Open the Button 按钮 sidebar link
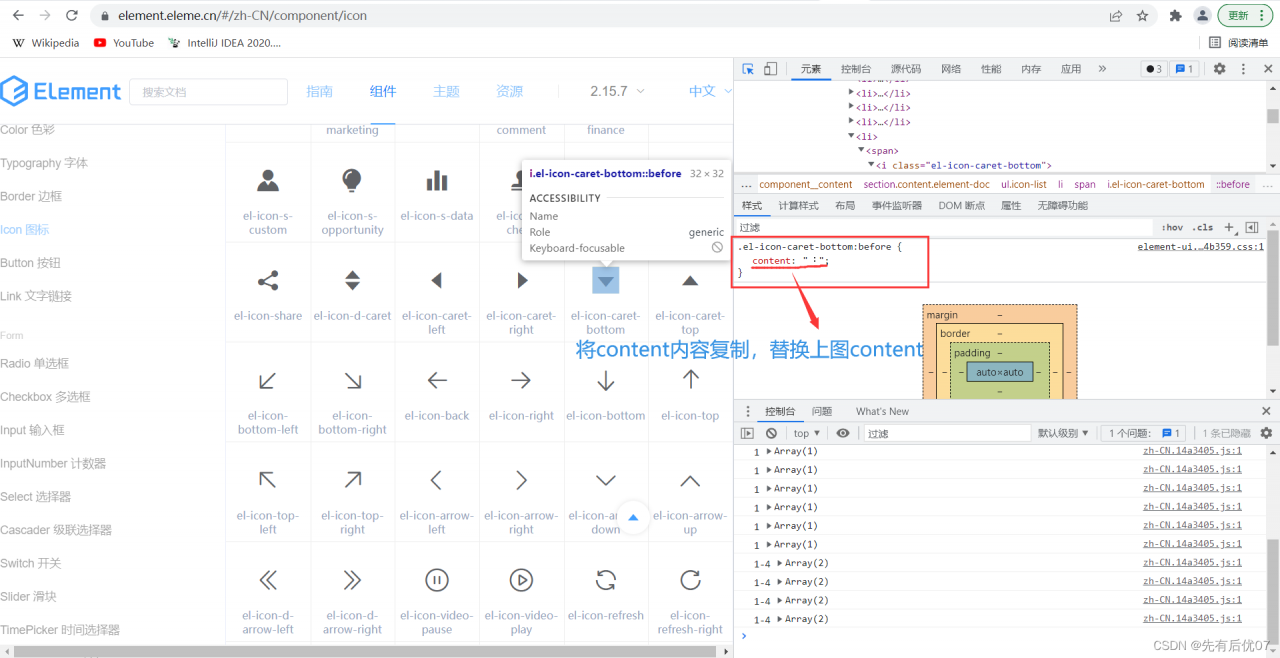 [x=30, y=263]
